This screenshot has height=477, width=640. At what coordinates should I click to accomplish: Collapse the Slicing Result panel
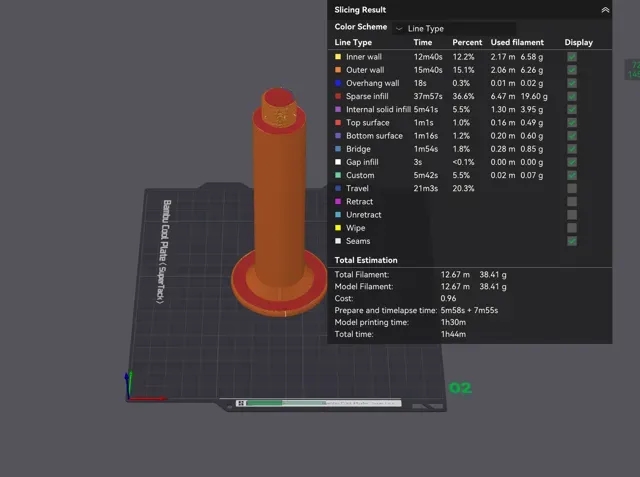pyautogui.click(x=605, y=10)
